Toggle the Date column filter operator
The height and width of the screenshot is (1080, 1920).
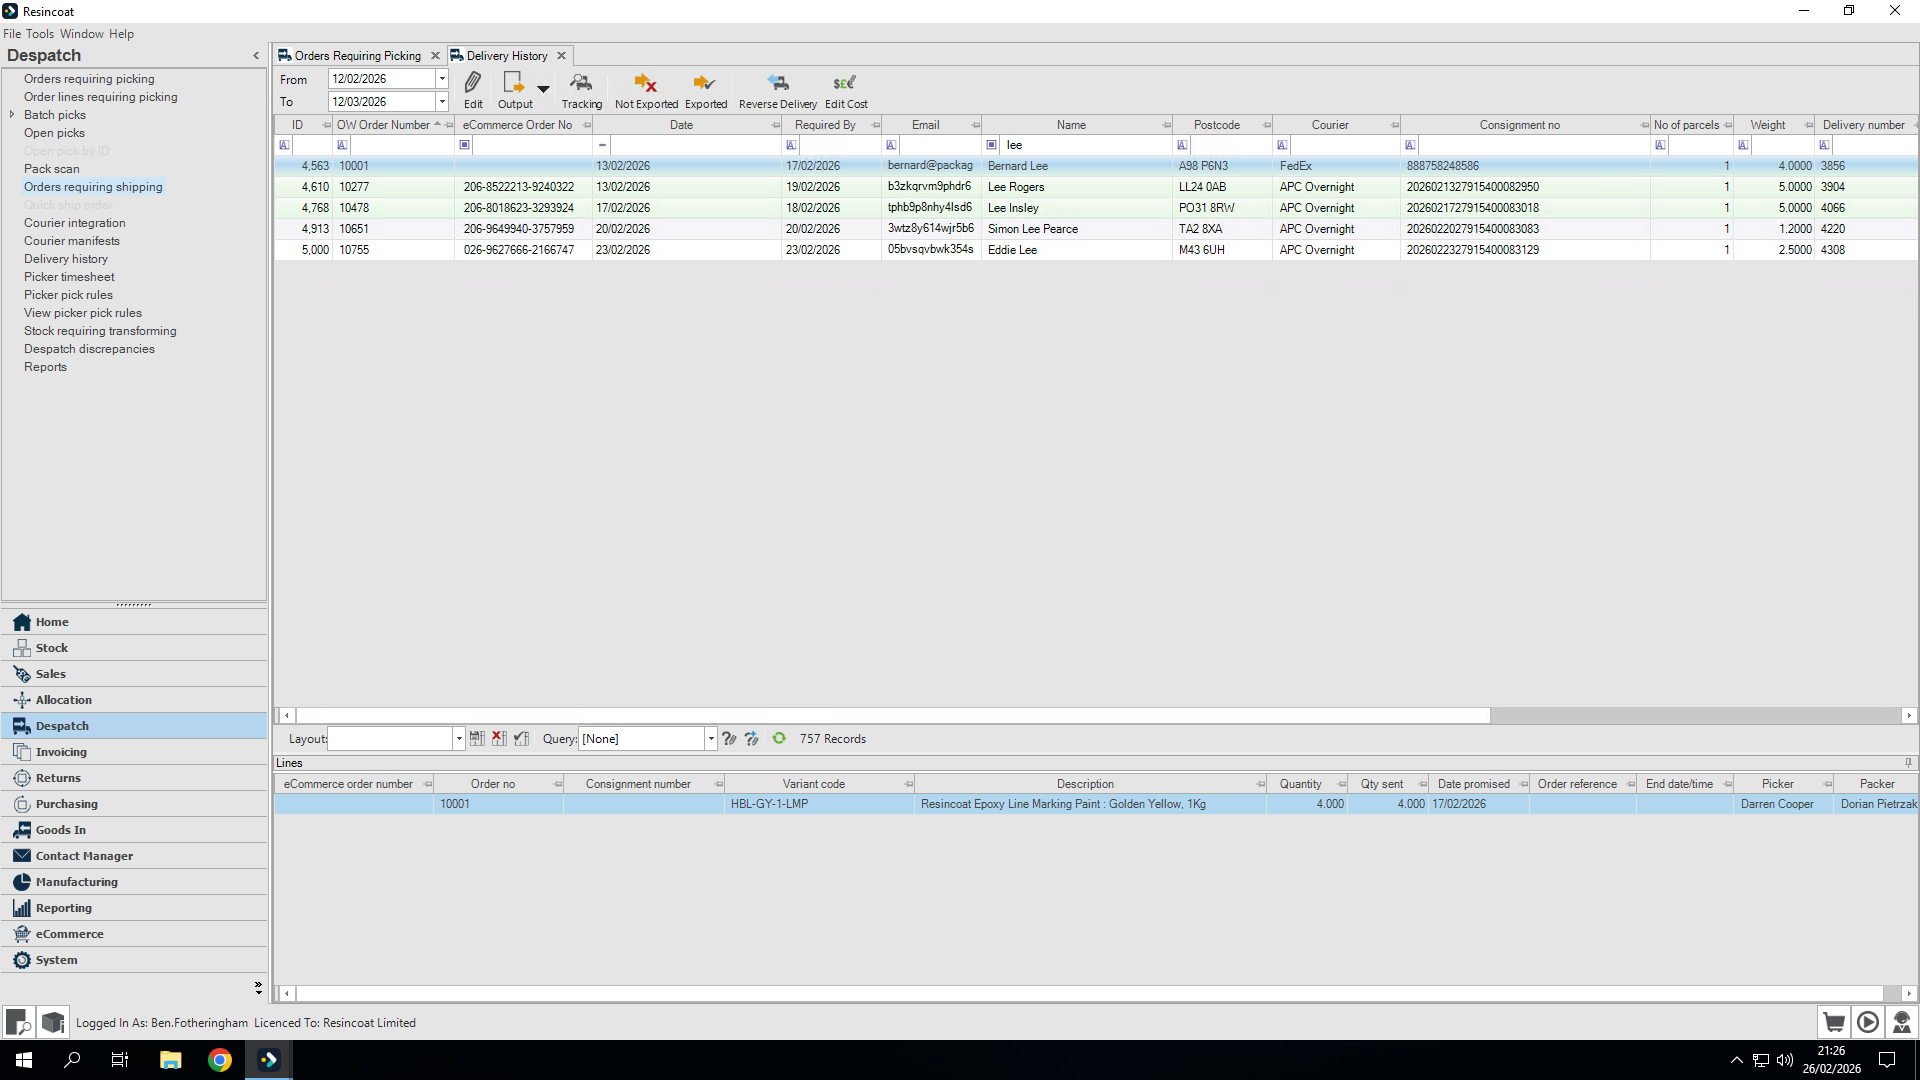602,145
